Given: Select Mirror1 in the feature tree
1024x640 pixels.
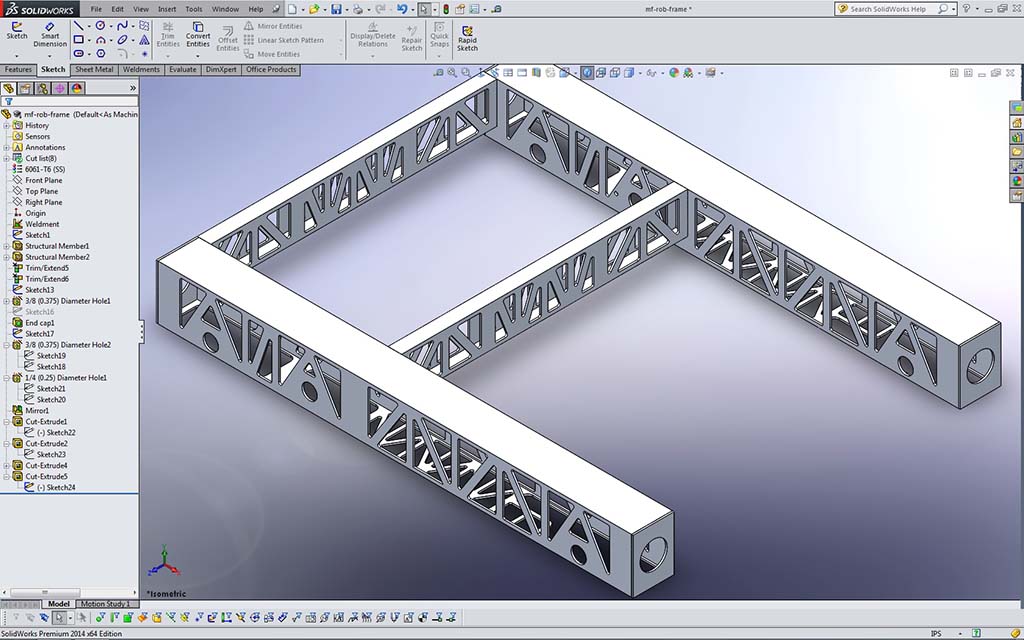Looking at the screenshot, I should point(38,410).
